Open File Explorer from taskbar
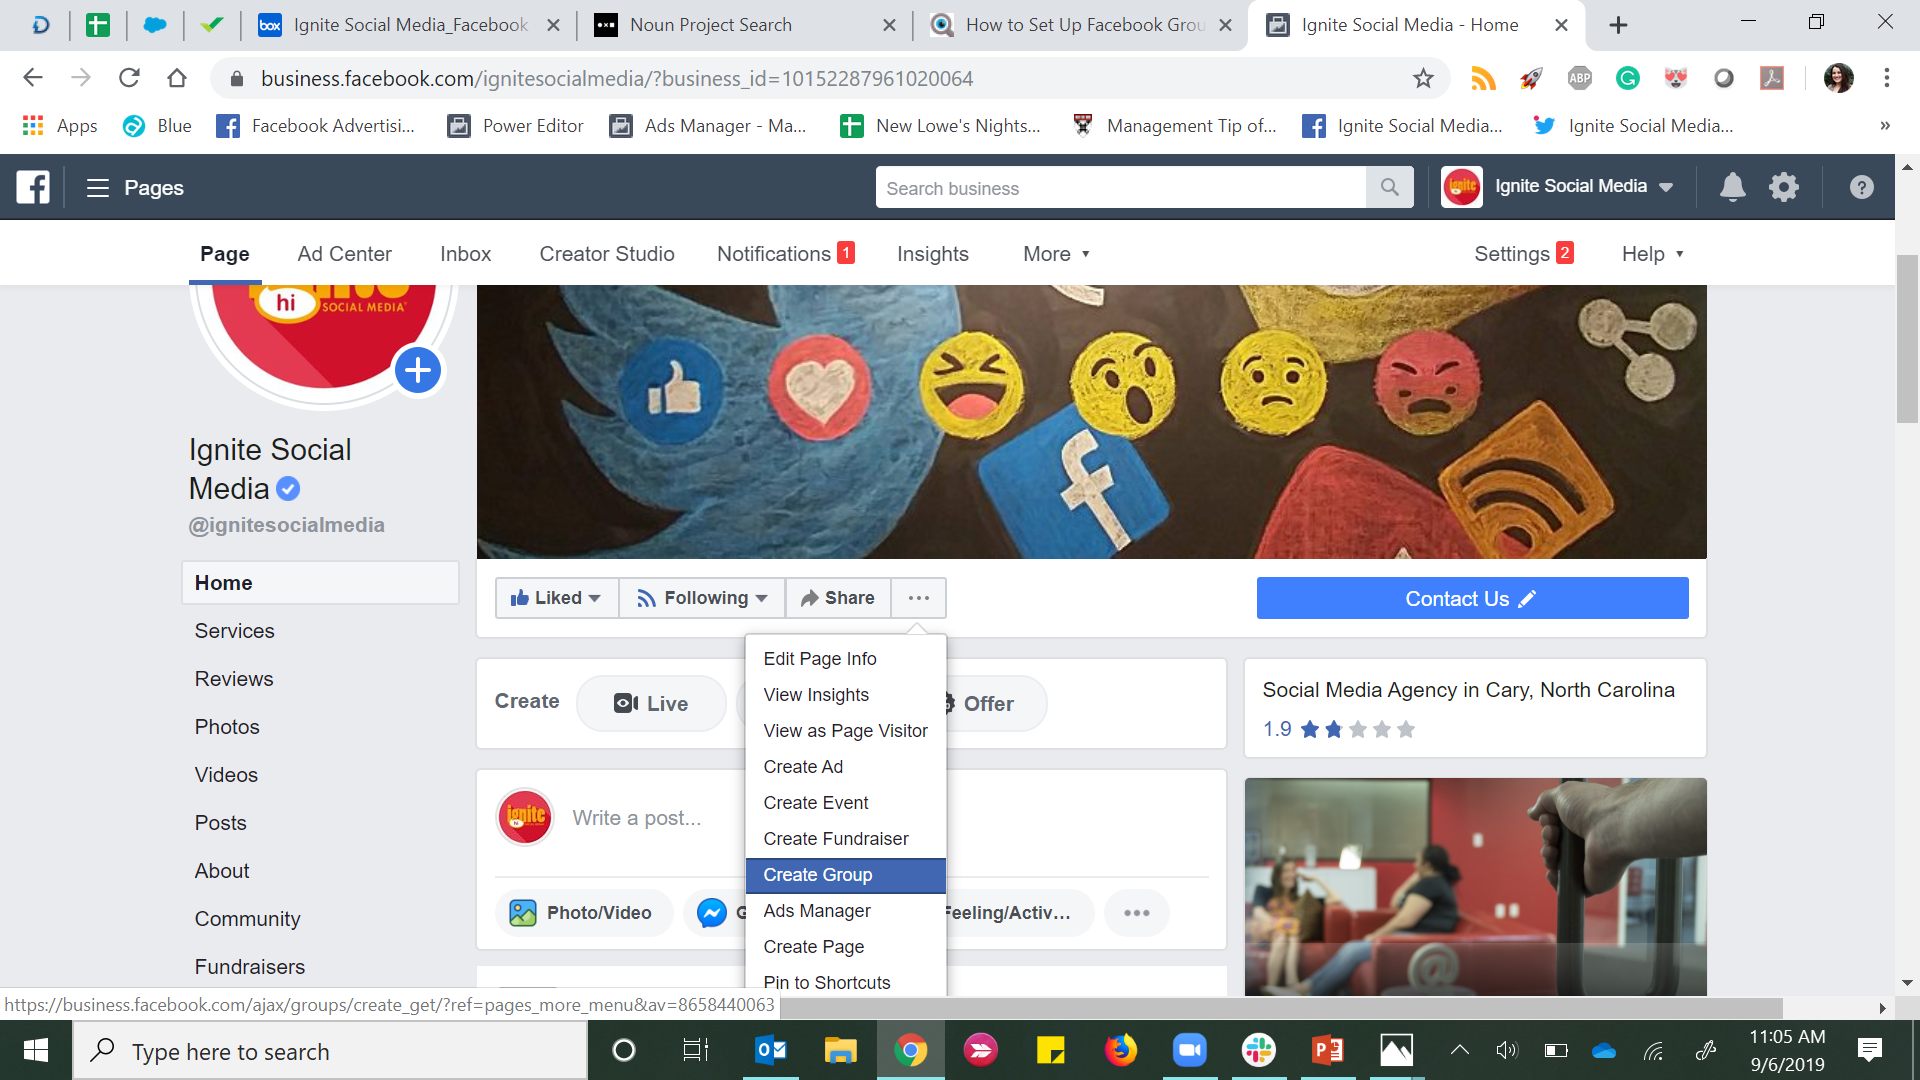Viewport: 1920px width, 1080px height. (x=840, y=1050)
